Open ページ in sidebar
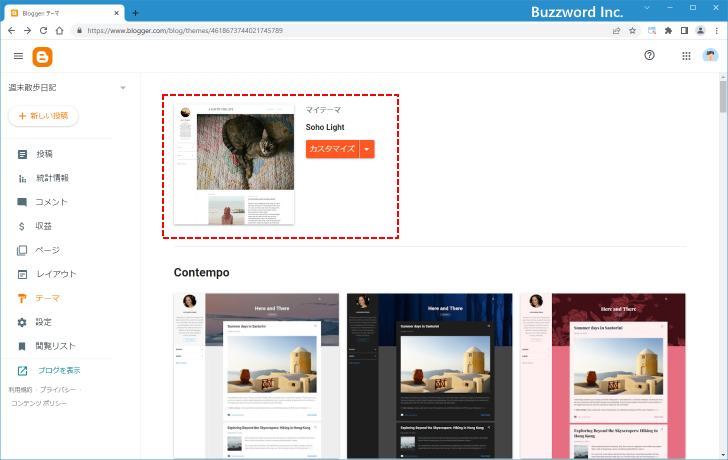Screen dimensions: 728x460 click(x=48, y=250)
